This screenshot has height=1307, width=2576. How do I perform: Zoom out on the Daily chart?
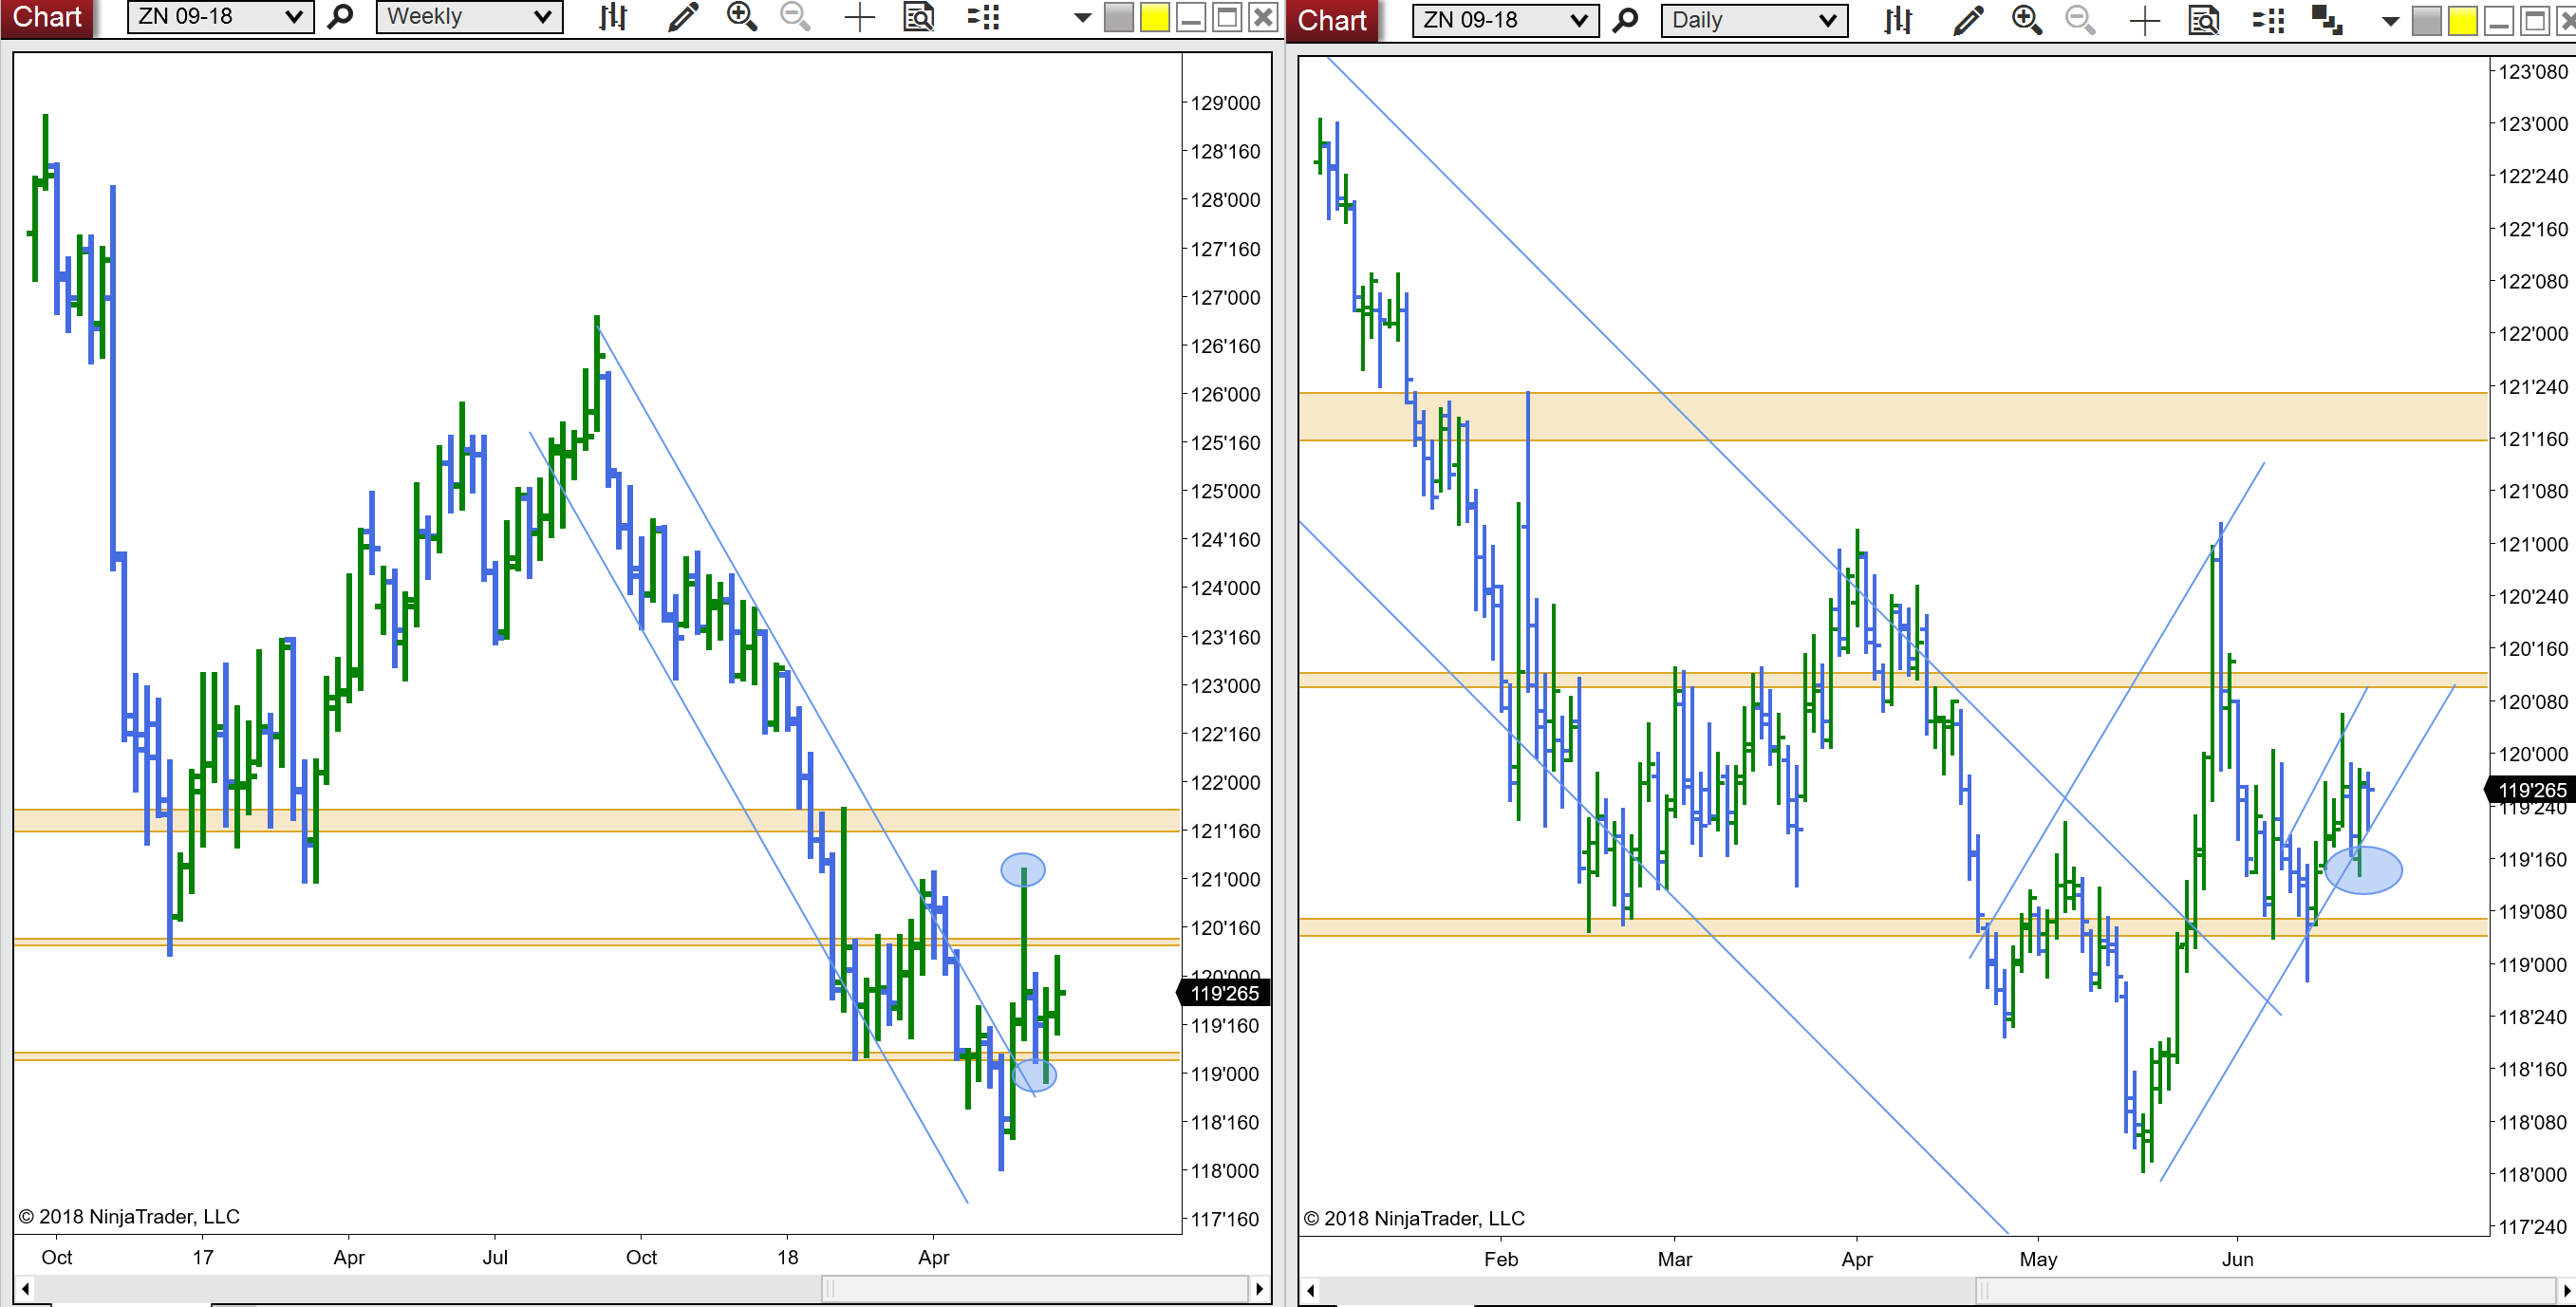point(2081,20)
